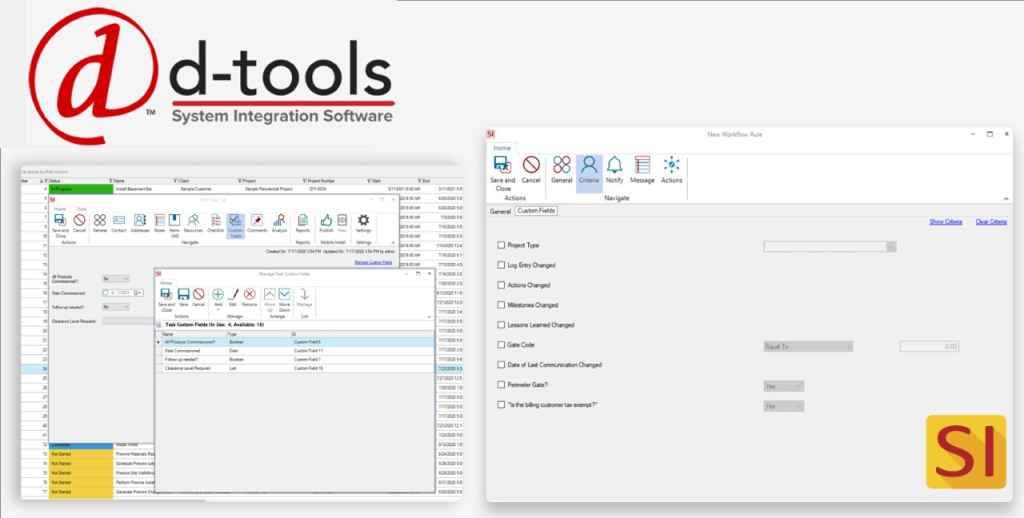Open General section in New Workflow Rule ribbon
This screenshot has width=1024, height=518.
[x=562, y=169]
